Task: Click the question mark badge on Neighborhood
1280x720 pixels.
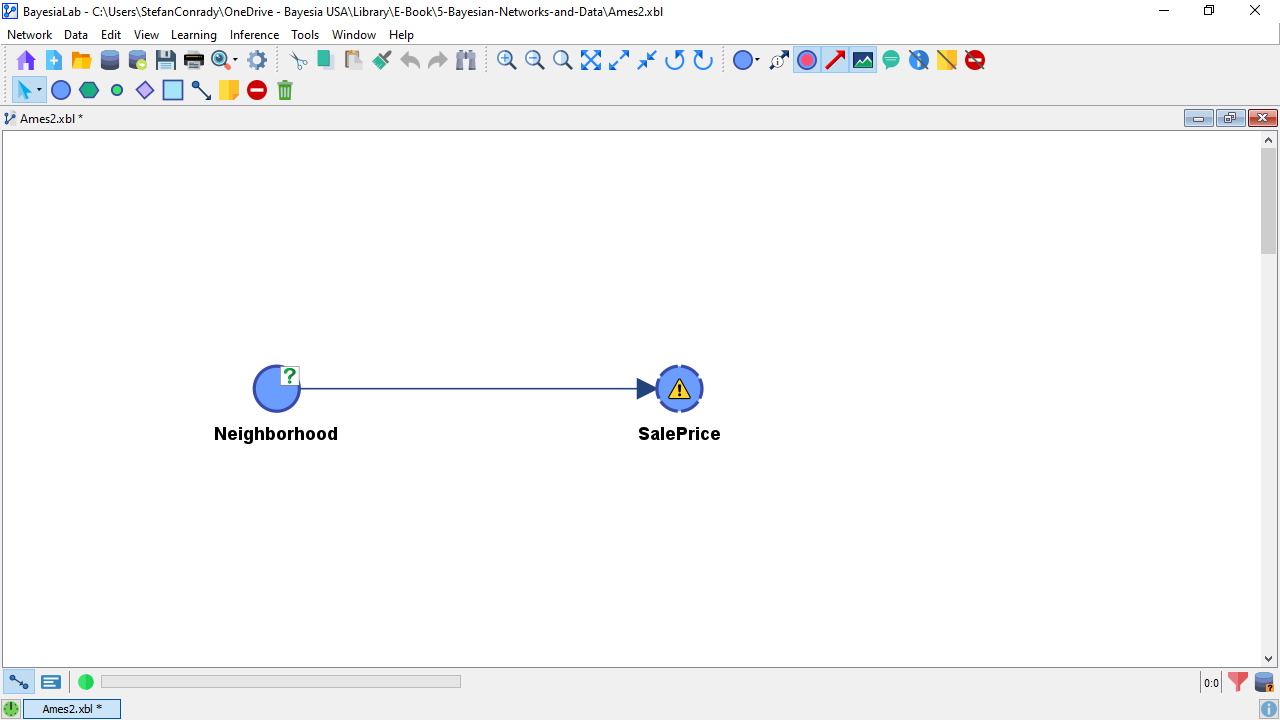Action: coord(290,376)
